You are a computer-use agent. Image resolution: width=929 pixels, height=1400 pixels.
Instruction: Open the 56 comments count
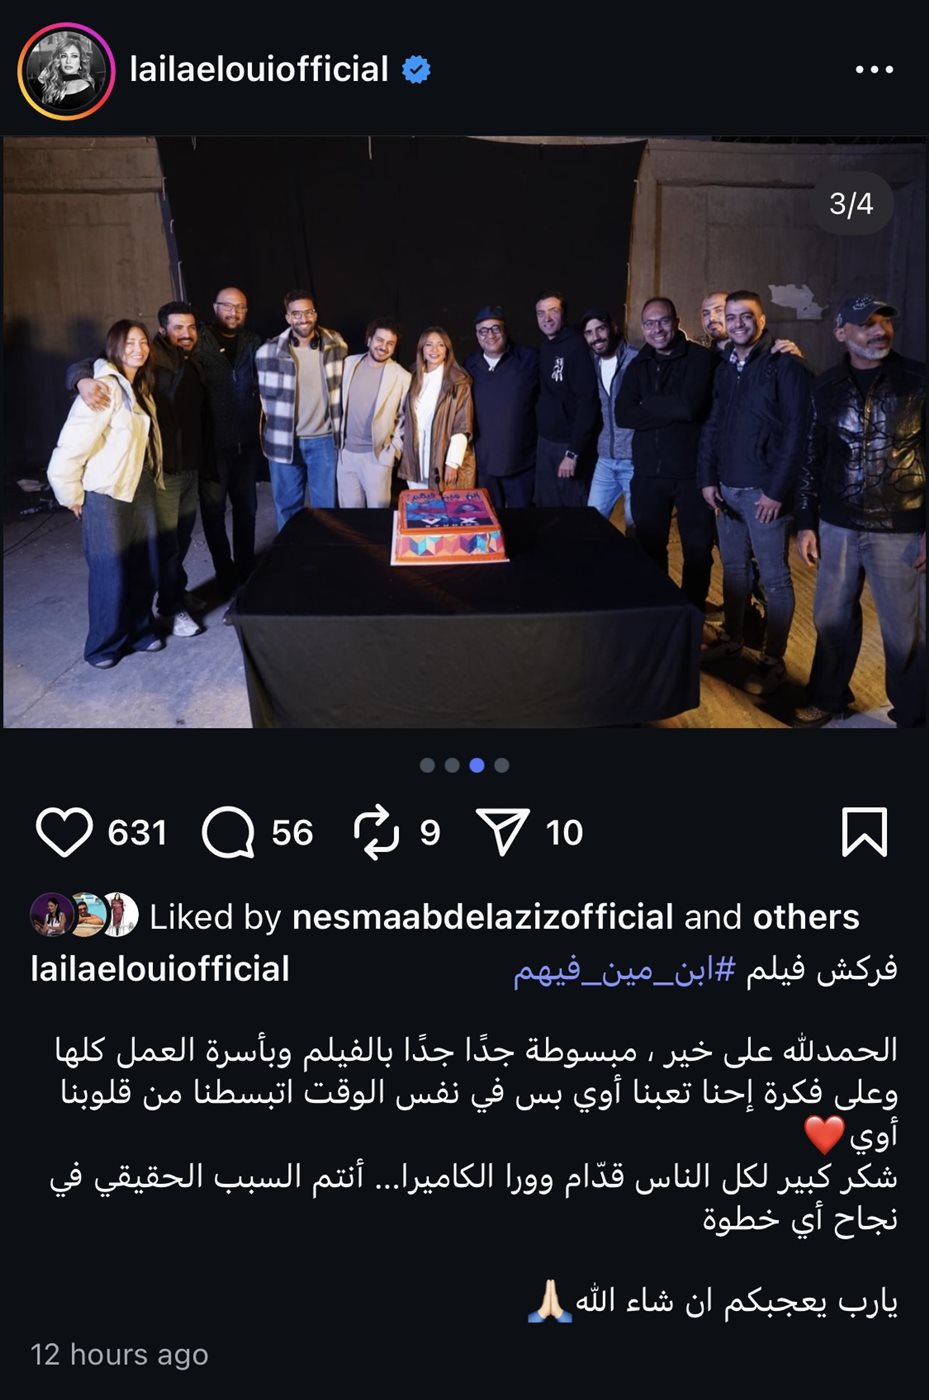(x=292, y=832)
